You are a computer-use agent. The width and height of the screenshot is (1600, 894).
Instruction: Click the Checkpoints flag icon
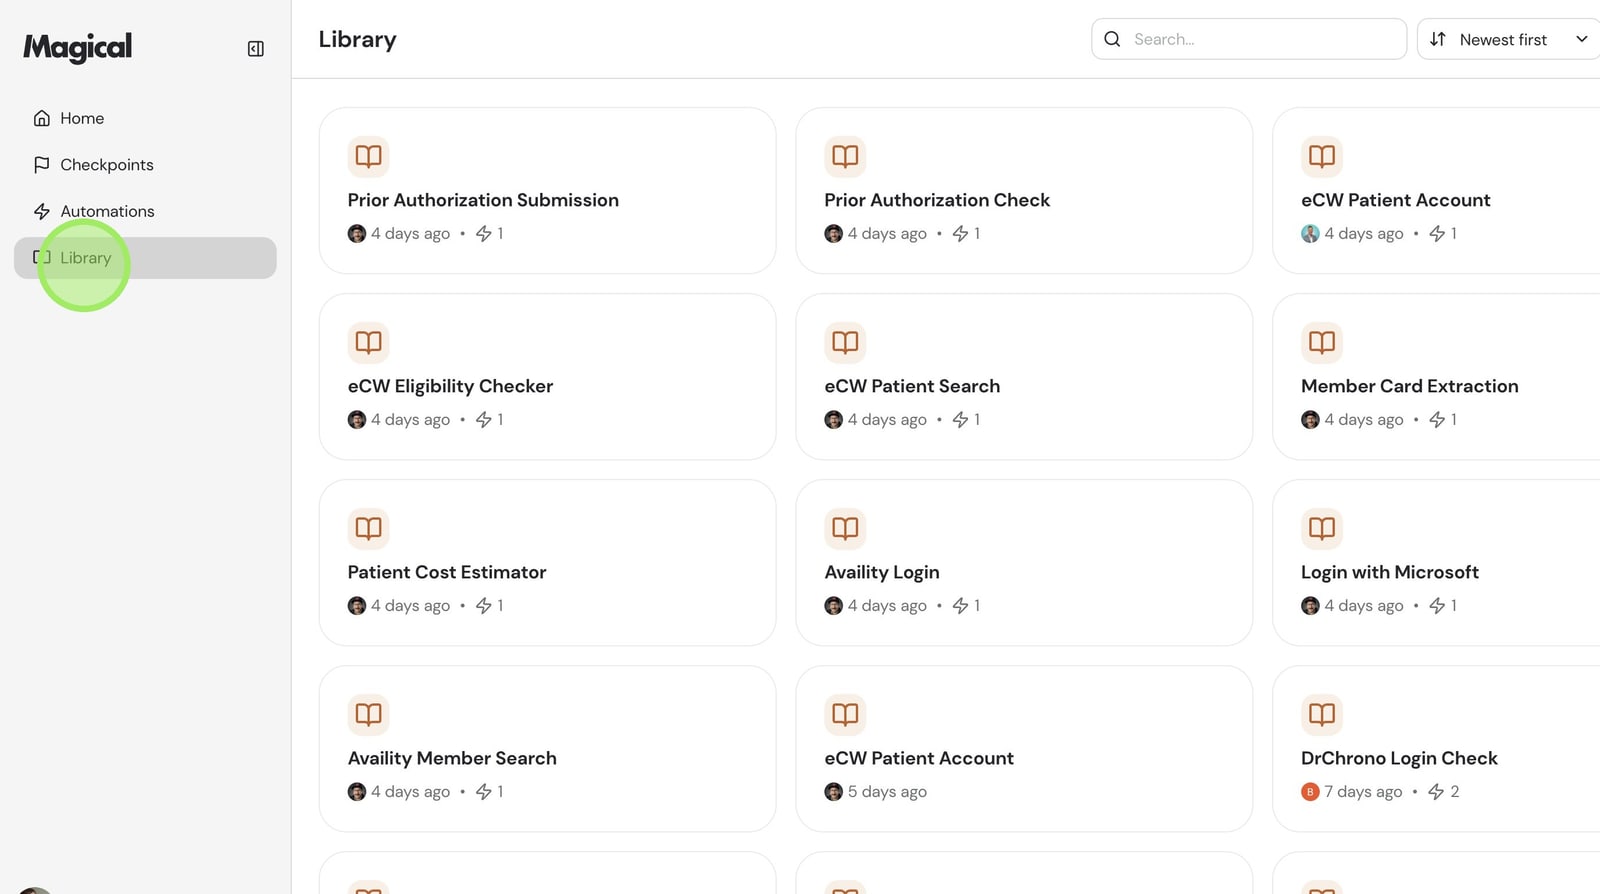(42, 165)
